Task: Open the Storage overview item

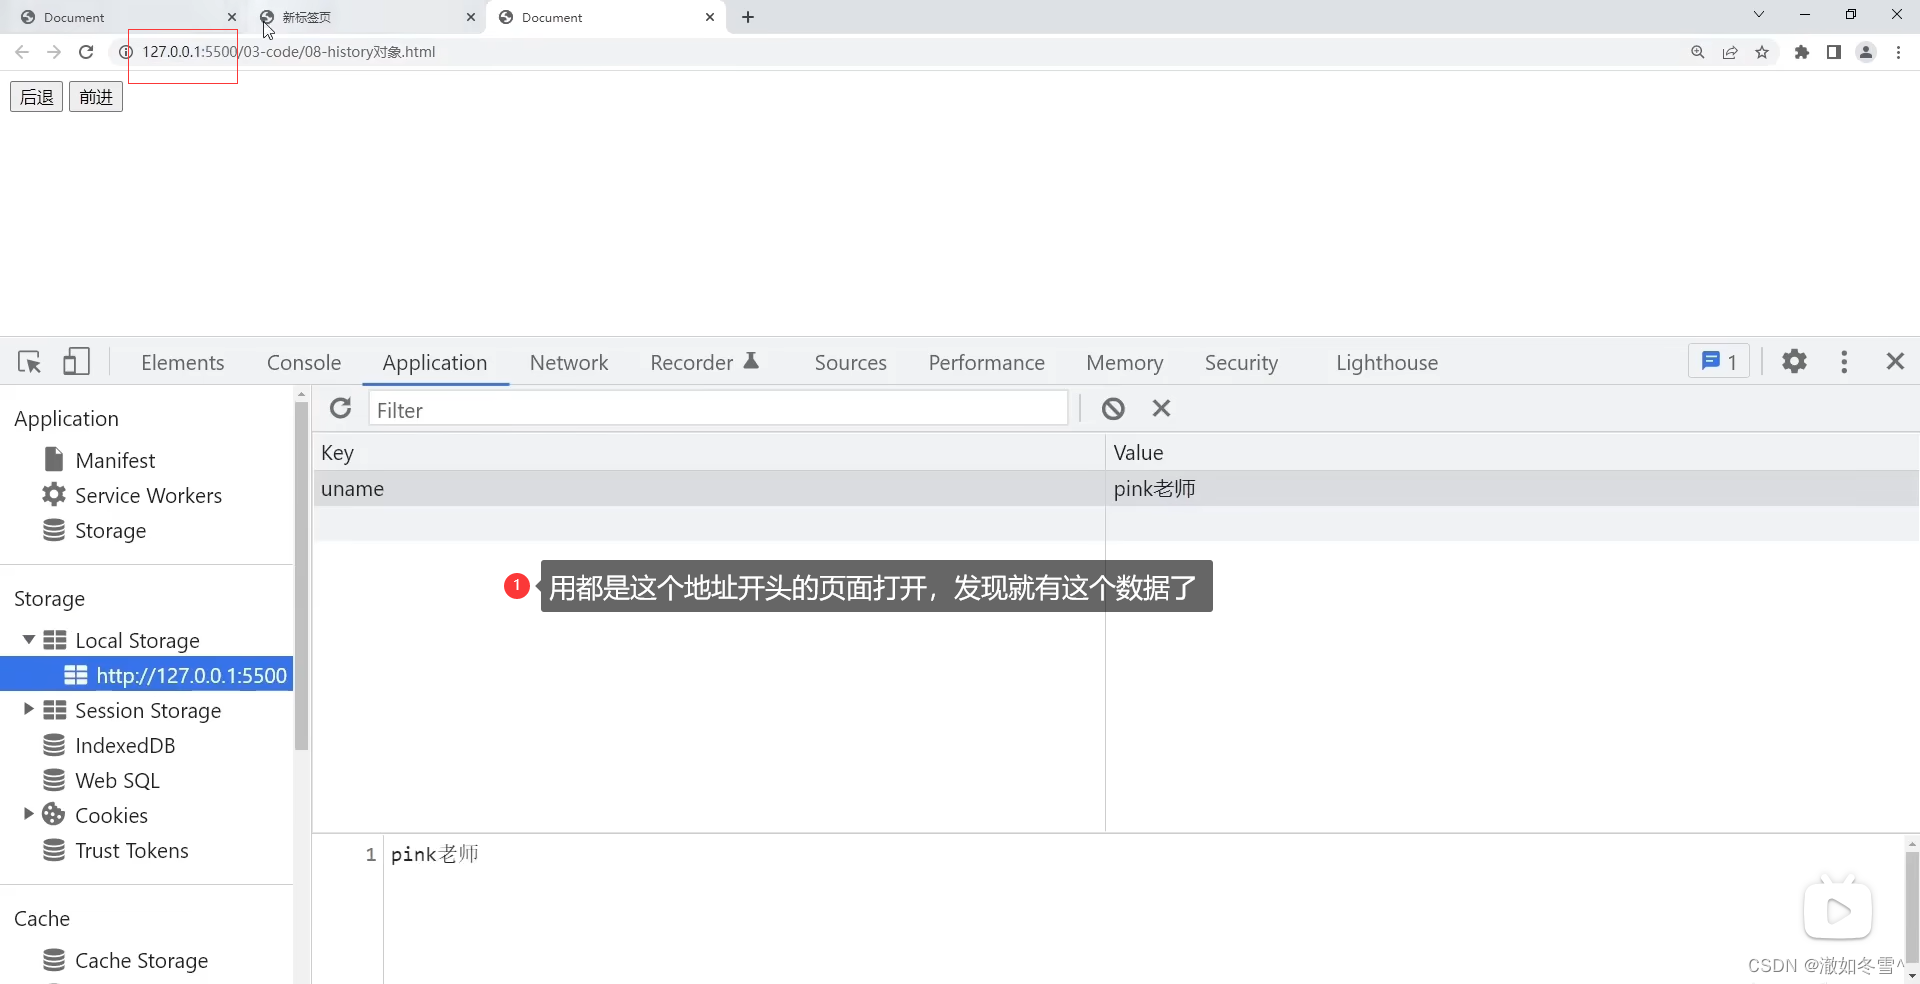Action: [x=110, y=530]
